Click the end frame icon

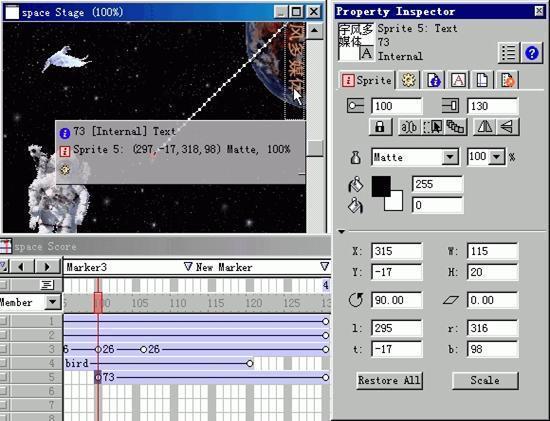pos(450,106)
